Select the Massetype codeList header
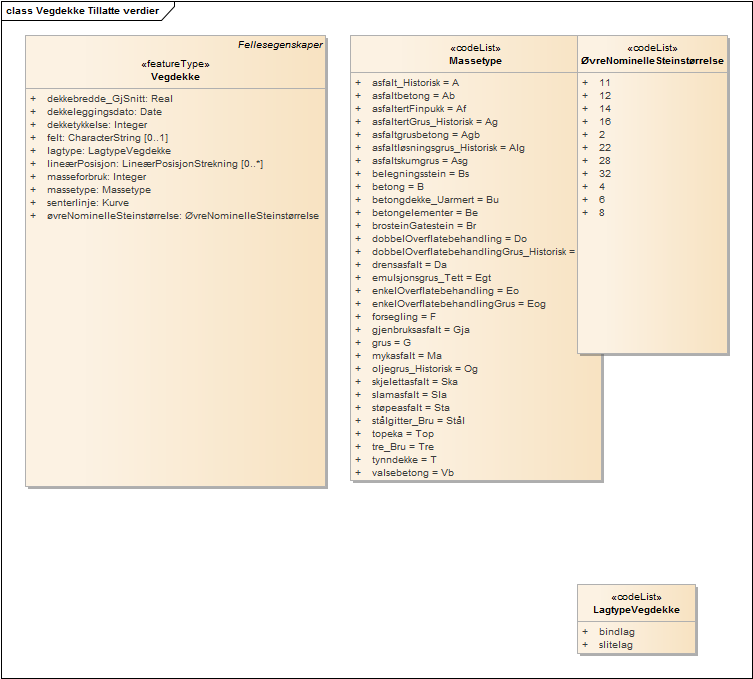Viewport: 753px width, 679px height. click(x=475, y=61)
